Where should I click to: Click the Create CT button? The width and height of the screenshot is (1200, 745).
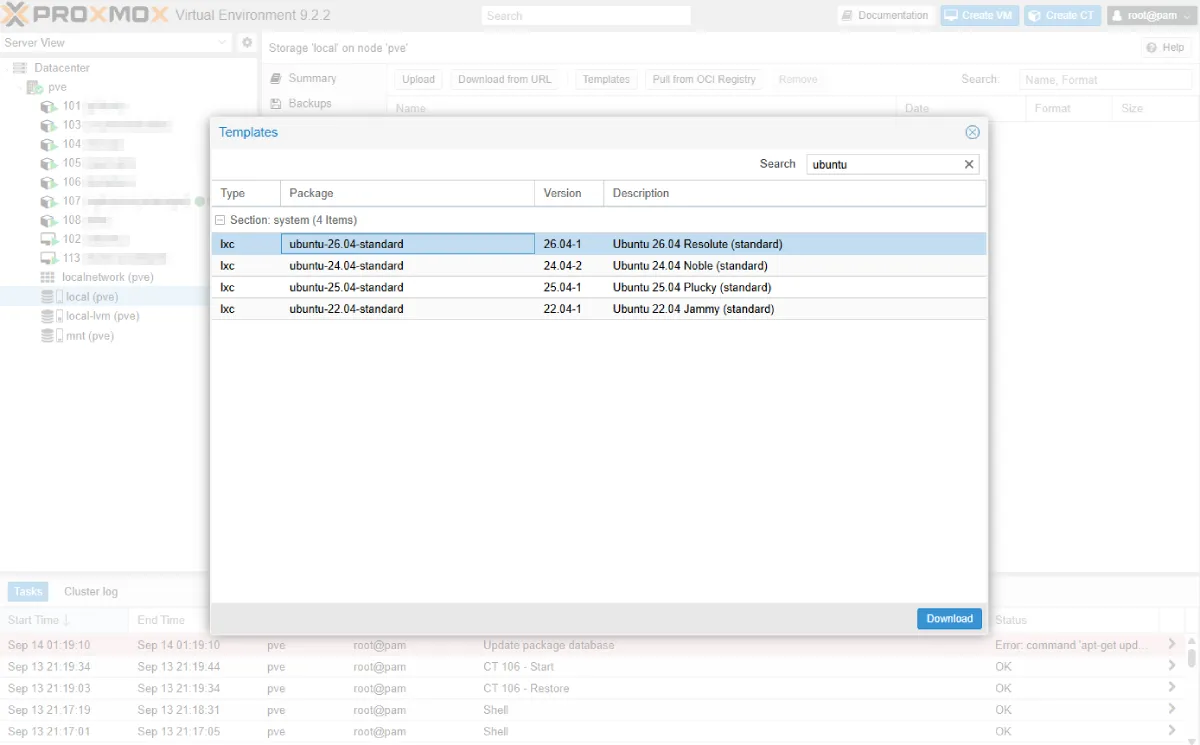tap(1062, 15)
